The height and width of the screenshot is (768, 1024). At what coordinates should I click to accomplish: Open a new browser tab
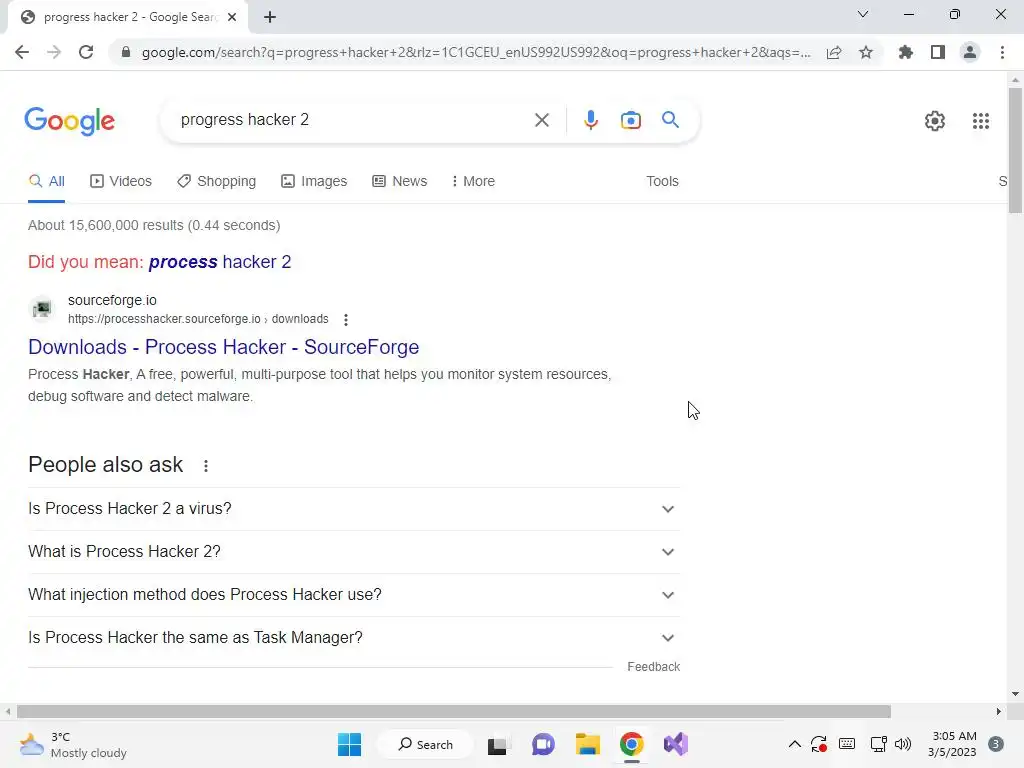tap(270, 17)
